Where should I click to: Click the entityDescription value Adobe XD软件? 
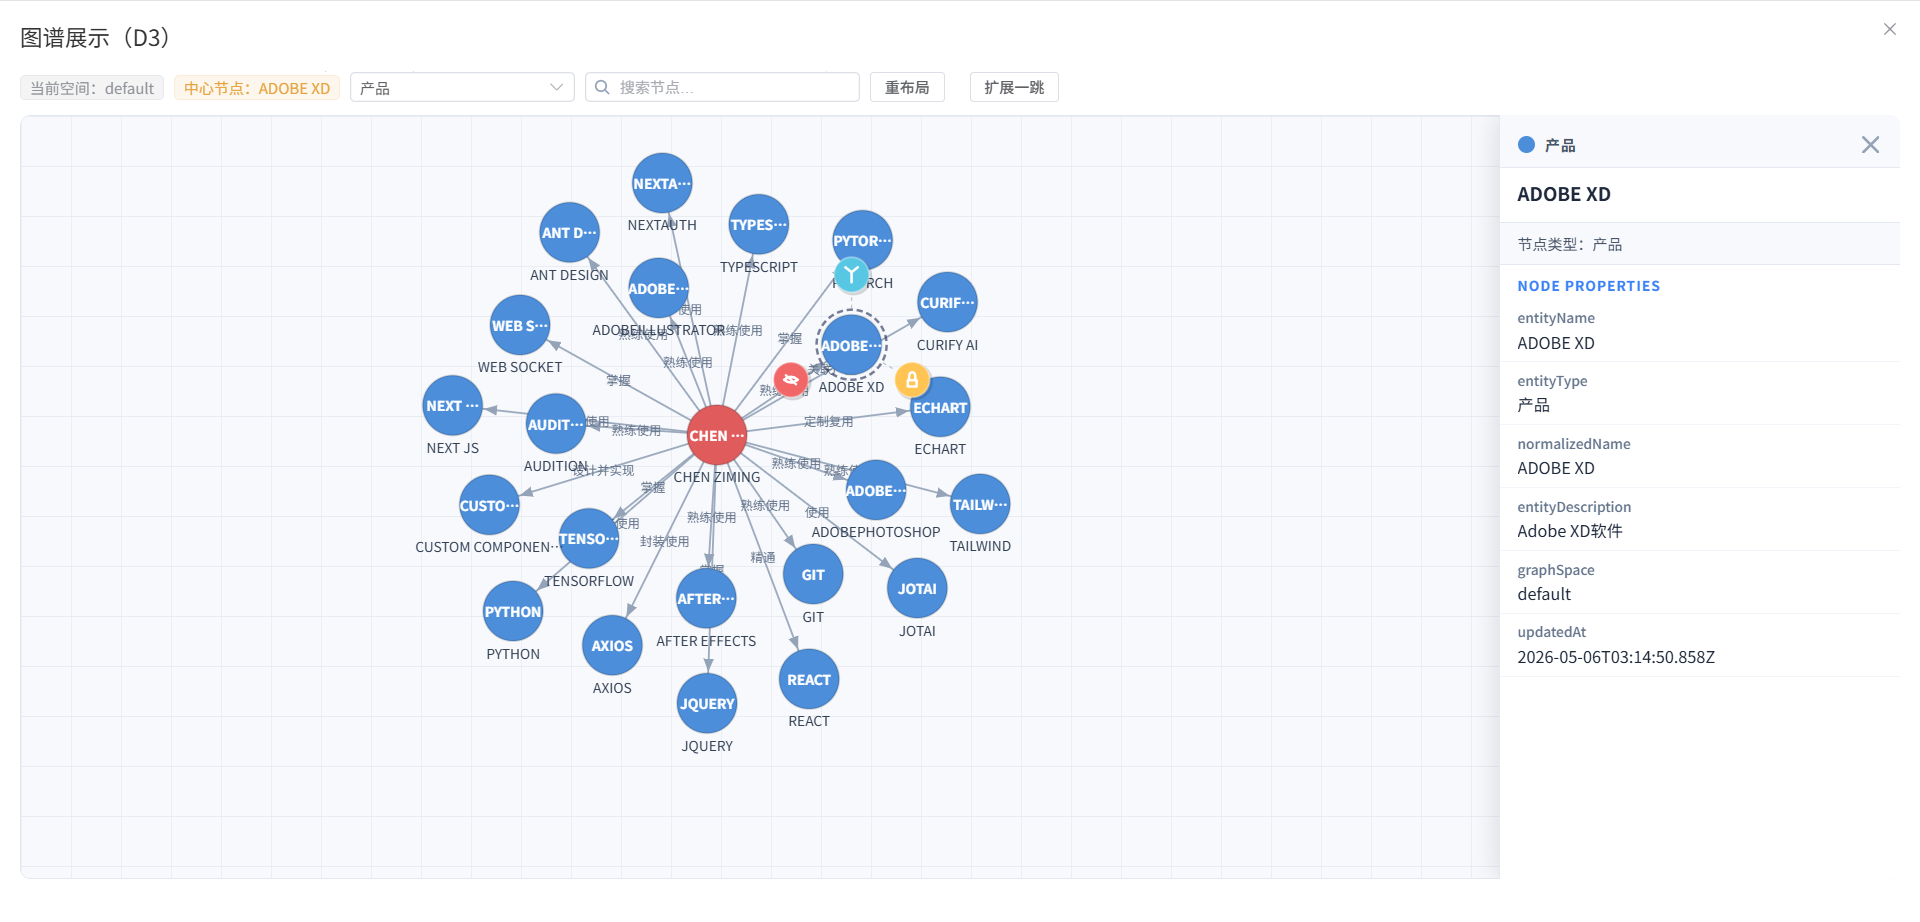(x=1570, y=531)
